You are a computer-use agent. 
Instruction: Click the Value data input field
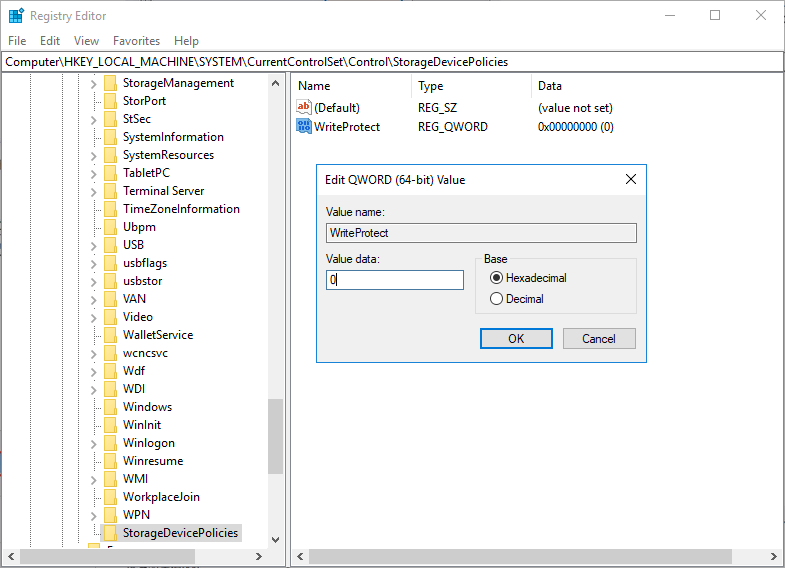[395, 281]
